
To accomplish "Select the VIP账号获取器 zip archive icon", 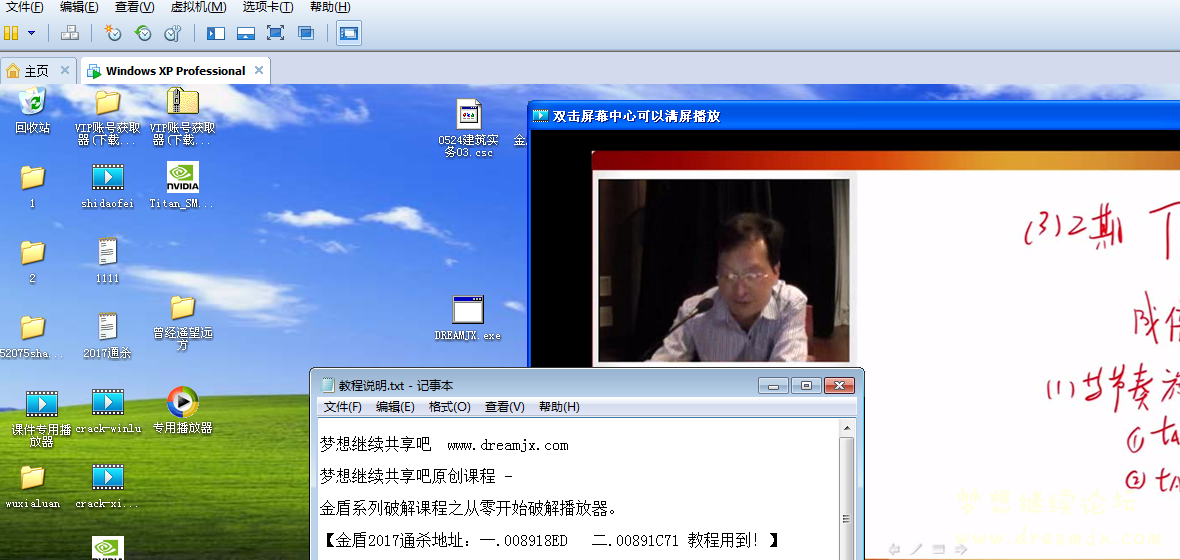I will point(183,117).
